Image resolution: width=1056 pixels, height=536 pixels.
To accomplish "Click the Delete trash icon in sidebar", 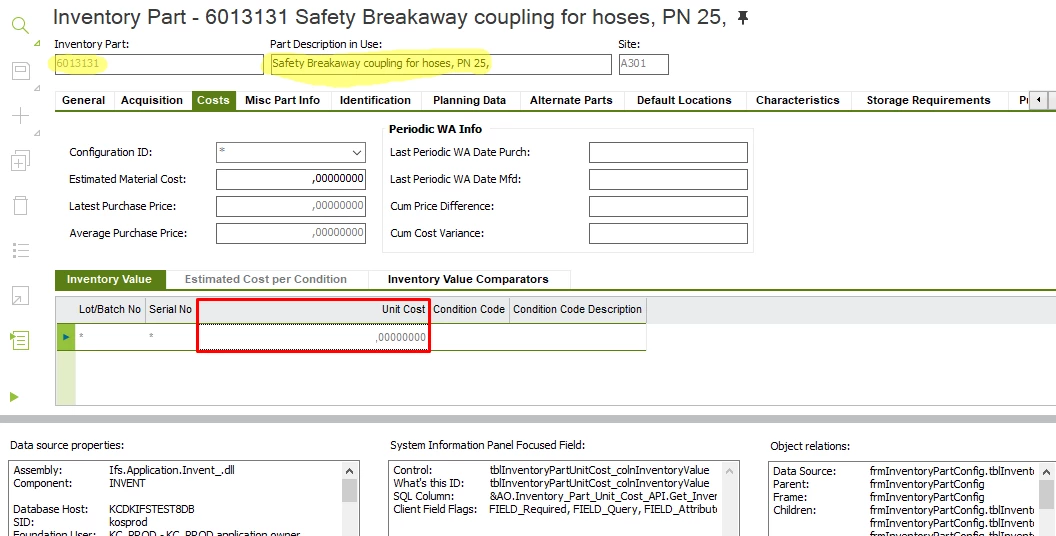I will pos(21,205).
